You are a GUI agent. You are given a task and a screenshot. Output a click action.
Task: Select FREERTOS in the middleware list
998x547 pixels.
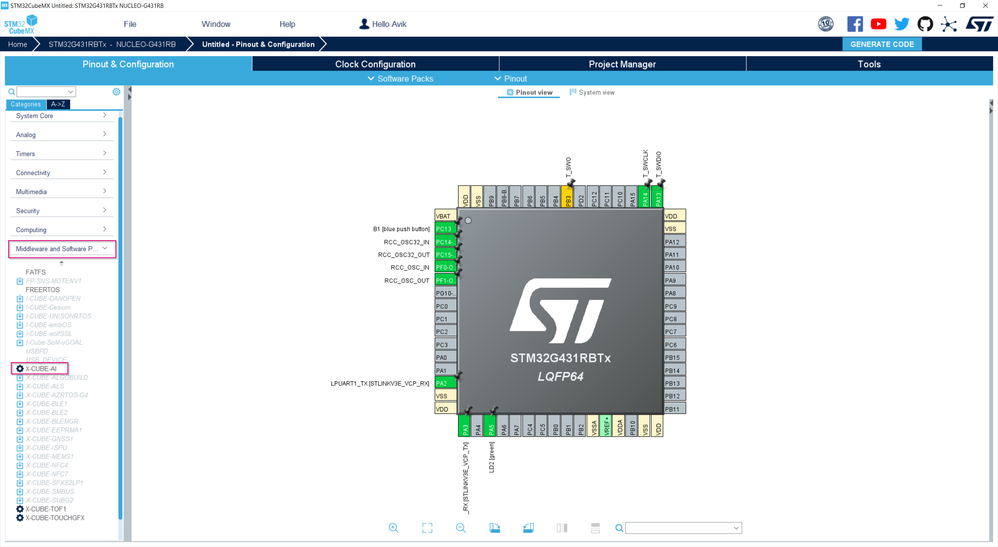[43, 290]
